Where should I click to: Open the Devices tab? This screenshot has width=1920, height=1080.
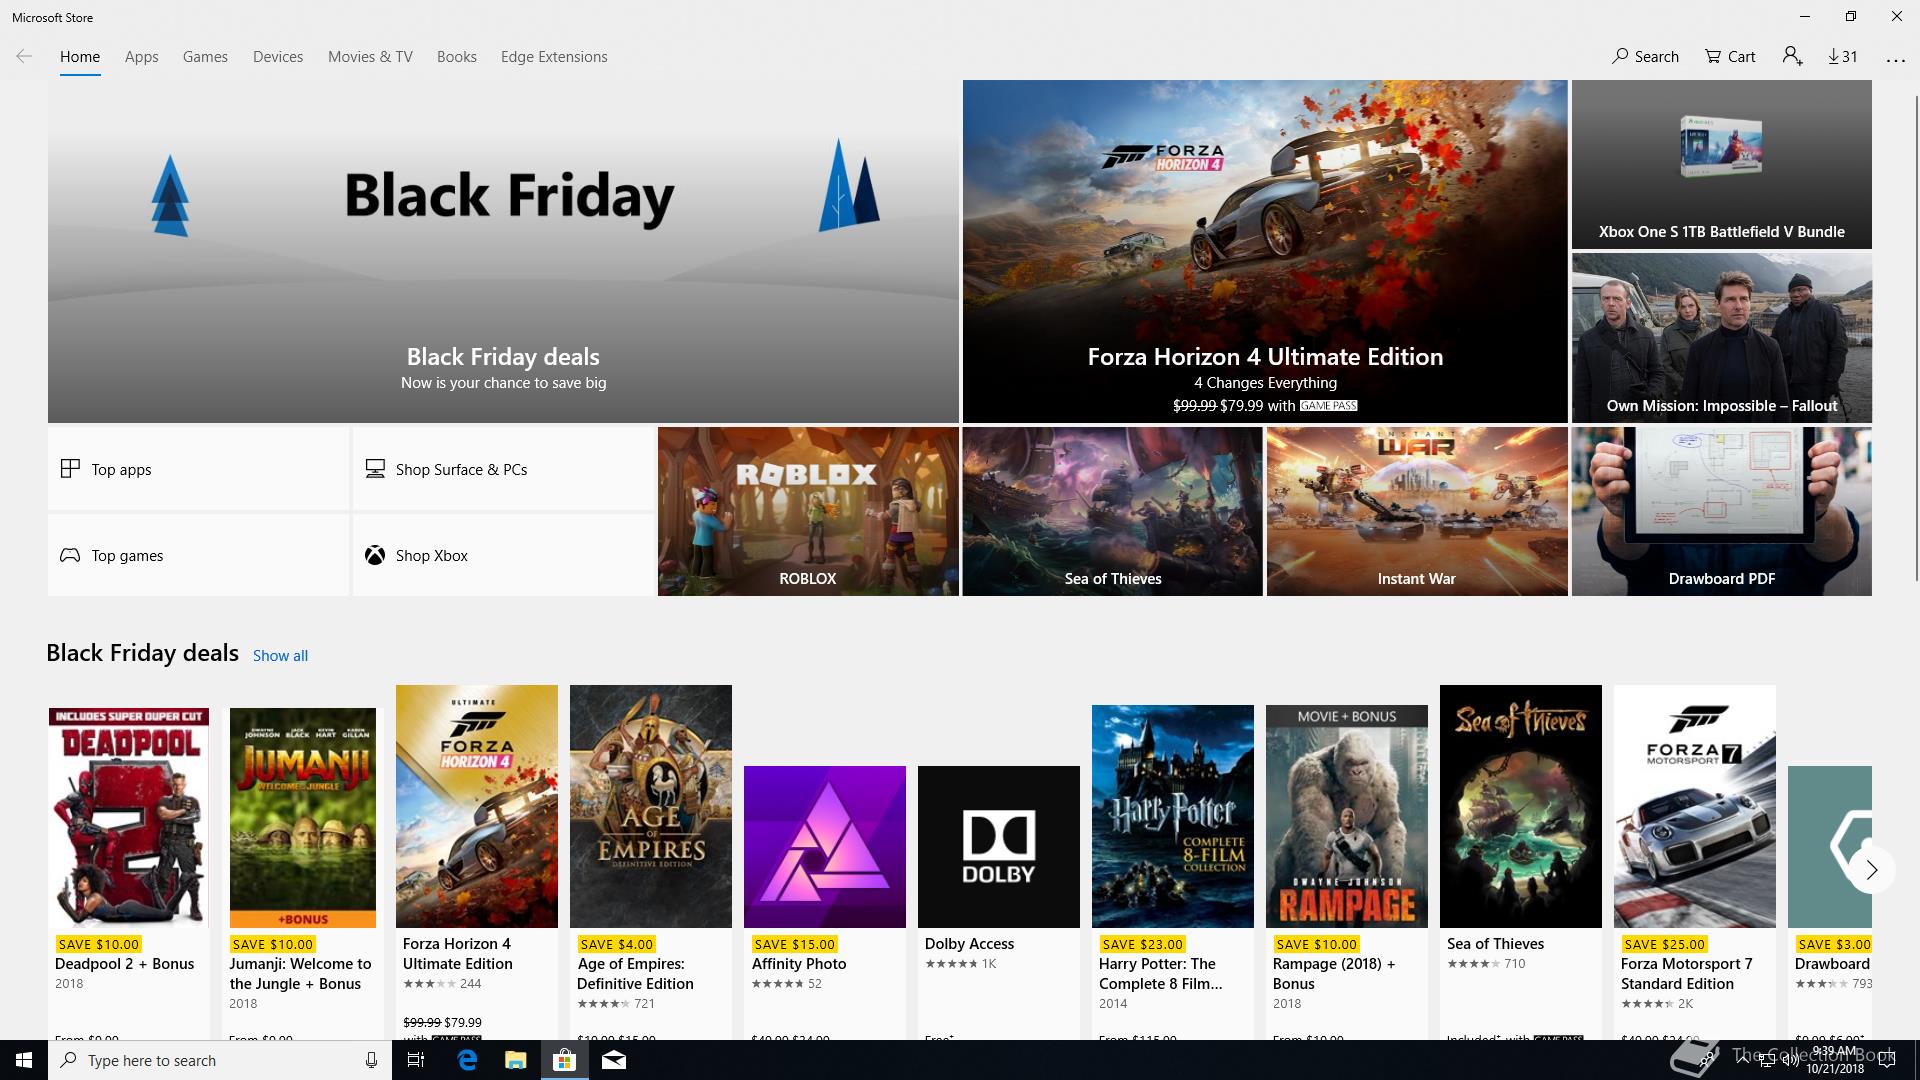(278, 57)
